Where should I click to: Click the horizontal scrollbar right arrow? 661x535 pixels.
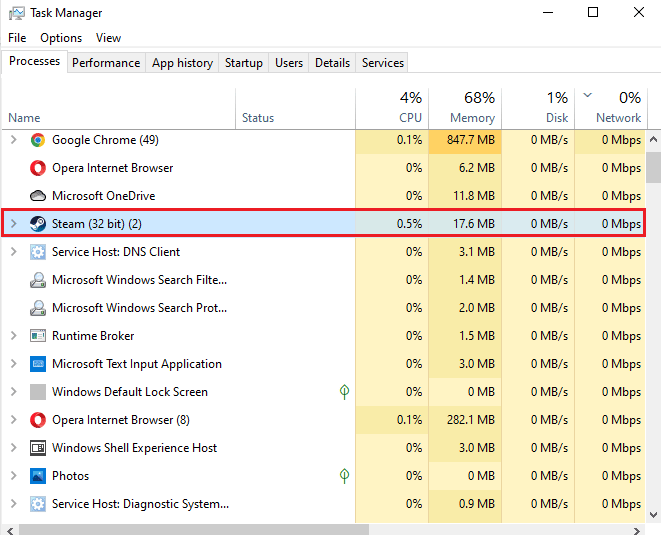pyautogui.click(x=637, y=530)
